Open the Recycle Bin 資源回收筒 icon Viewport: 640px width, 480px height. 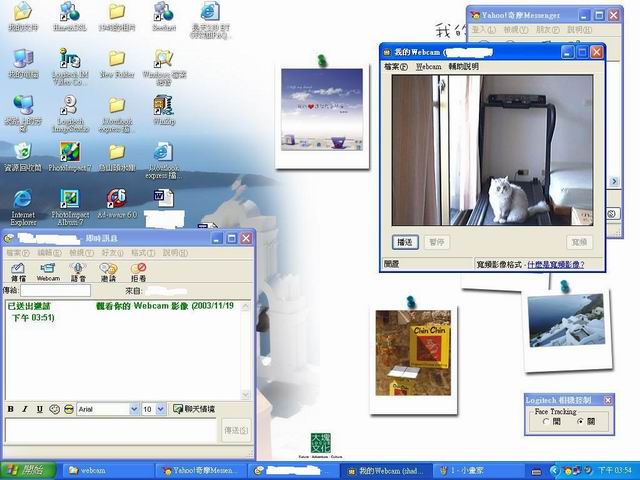23,156
